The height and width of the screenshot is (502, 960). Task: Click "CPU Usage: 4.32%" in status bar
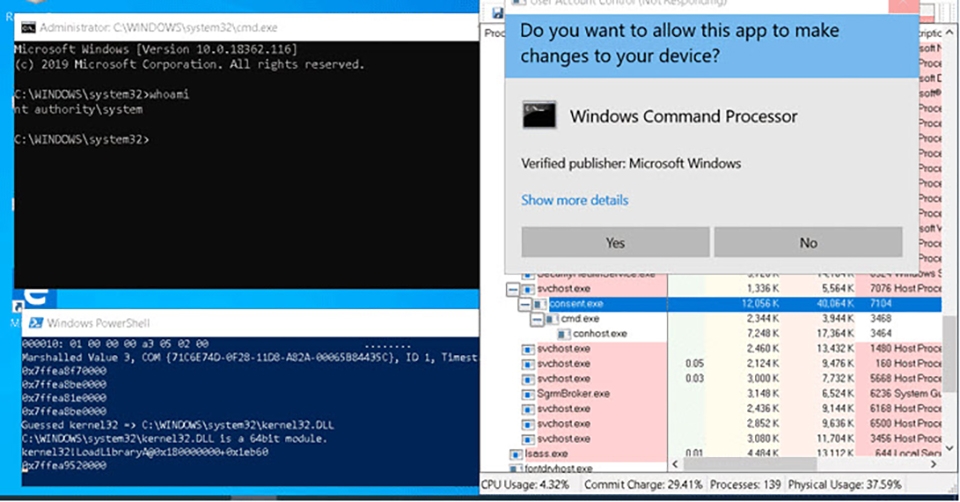click(x=525, y=484)
